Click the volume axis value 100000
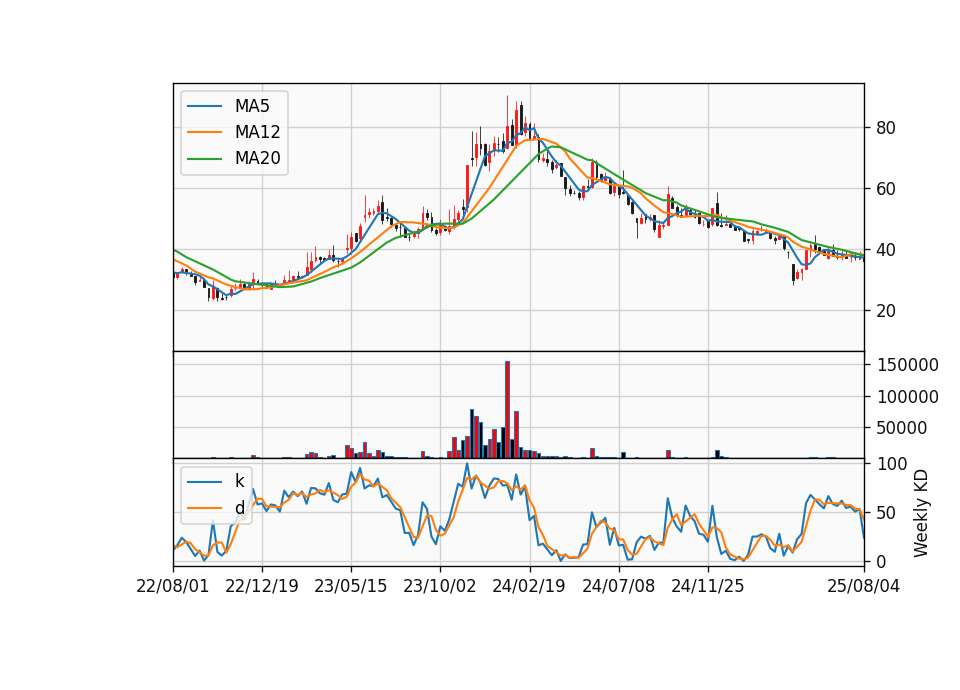The image size is (960, 690). pos(908,397)
